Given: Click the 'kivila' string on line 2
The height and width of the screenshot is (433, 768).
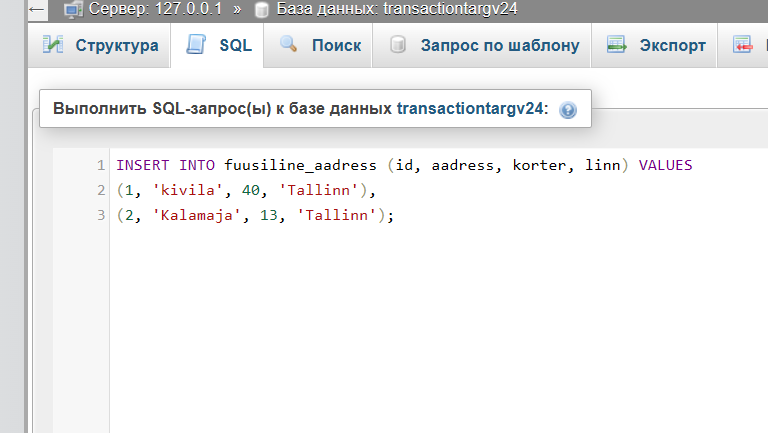Looking at the screenshot, I should coord(188,190).
